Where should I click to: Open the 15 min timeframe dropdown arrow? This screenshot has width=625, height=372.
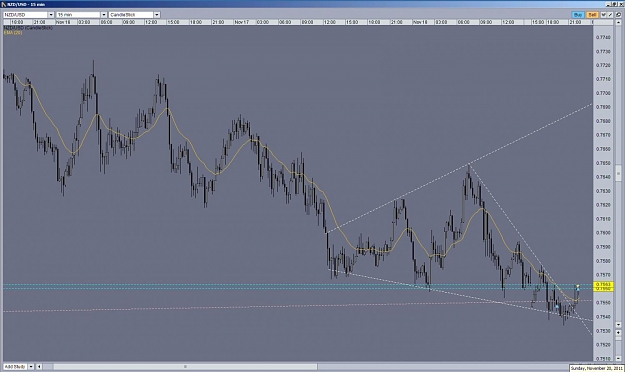click(104, 15)
